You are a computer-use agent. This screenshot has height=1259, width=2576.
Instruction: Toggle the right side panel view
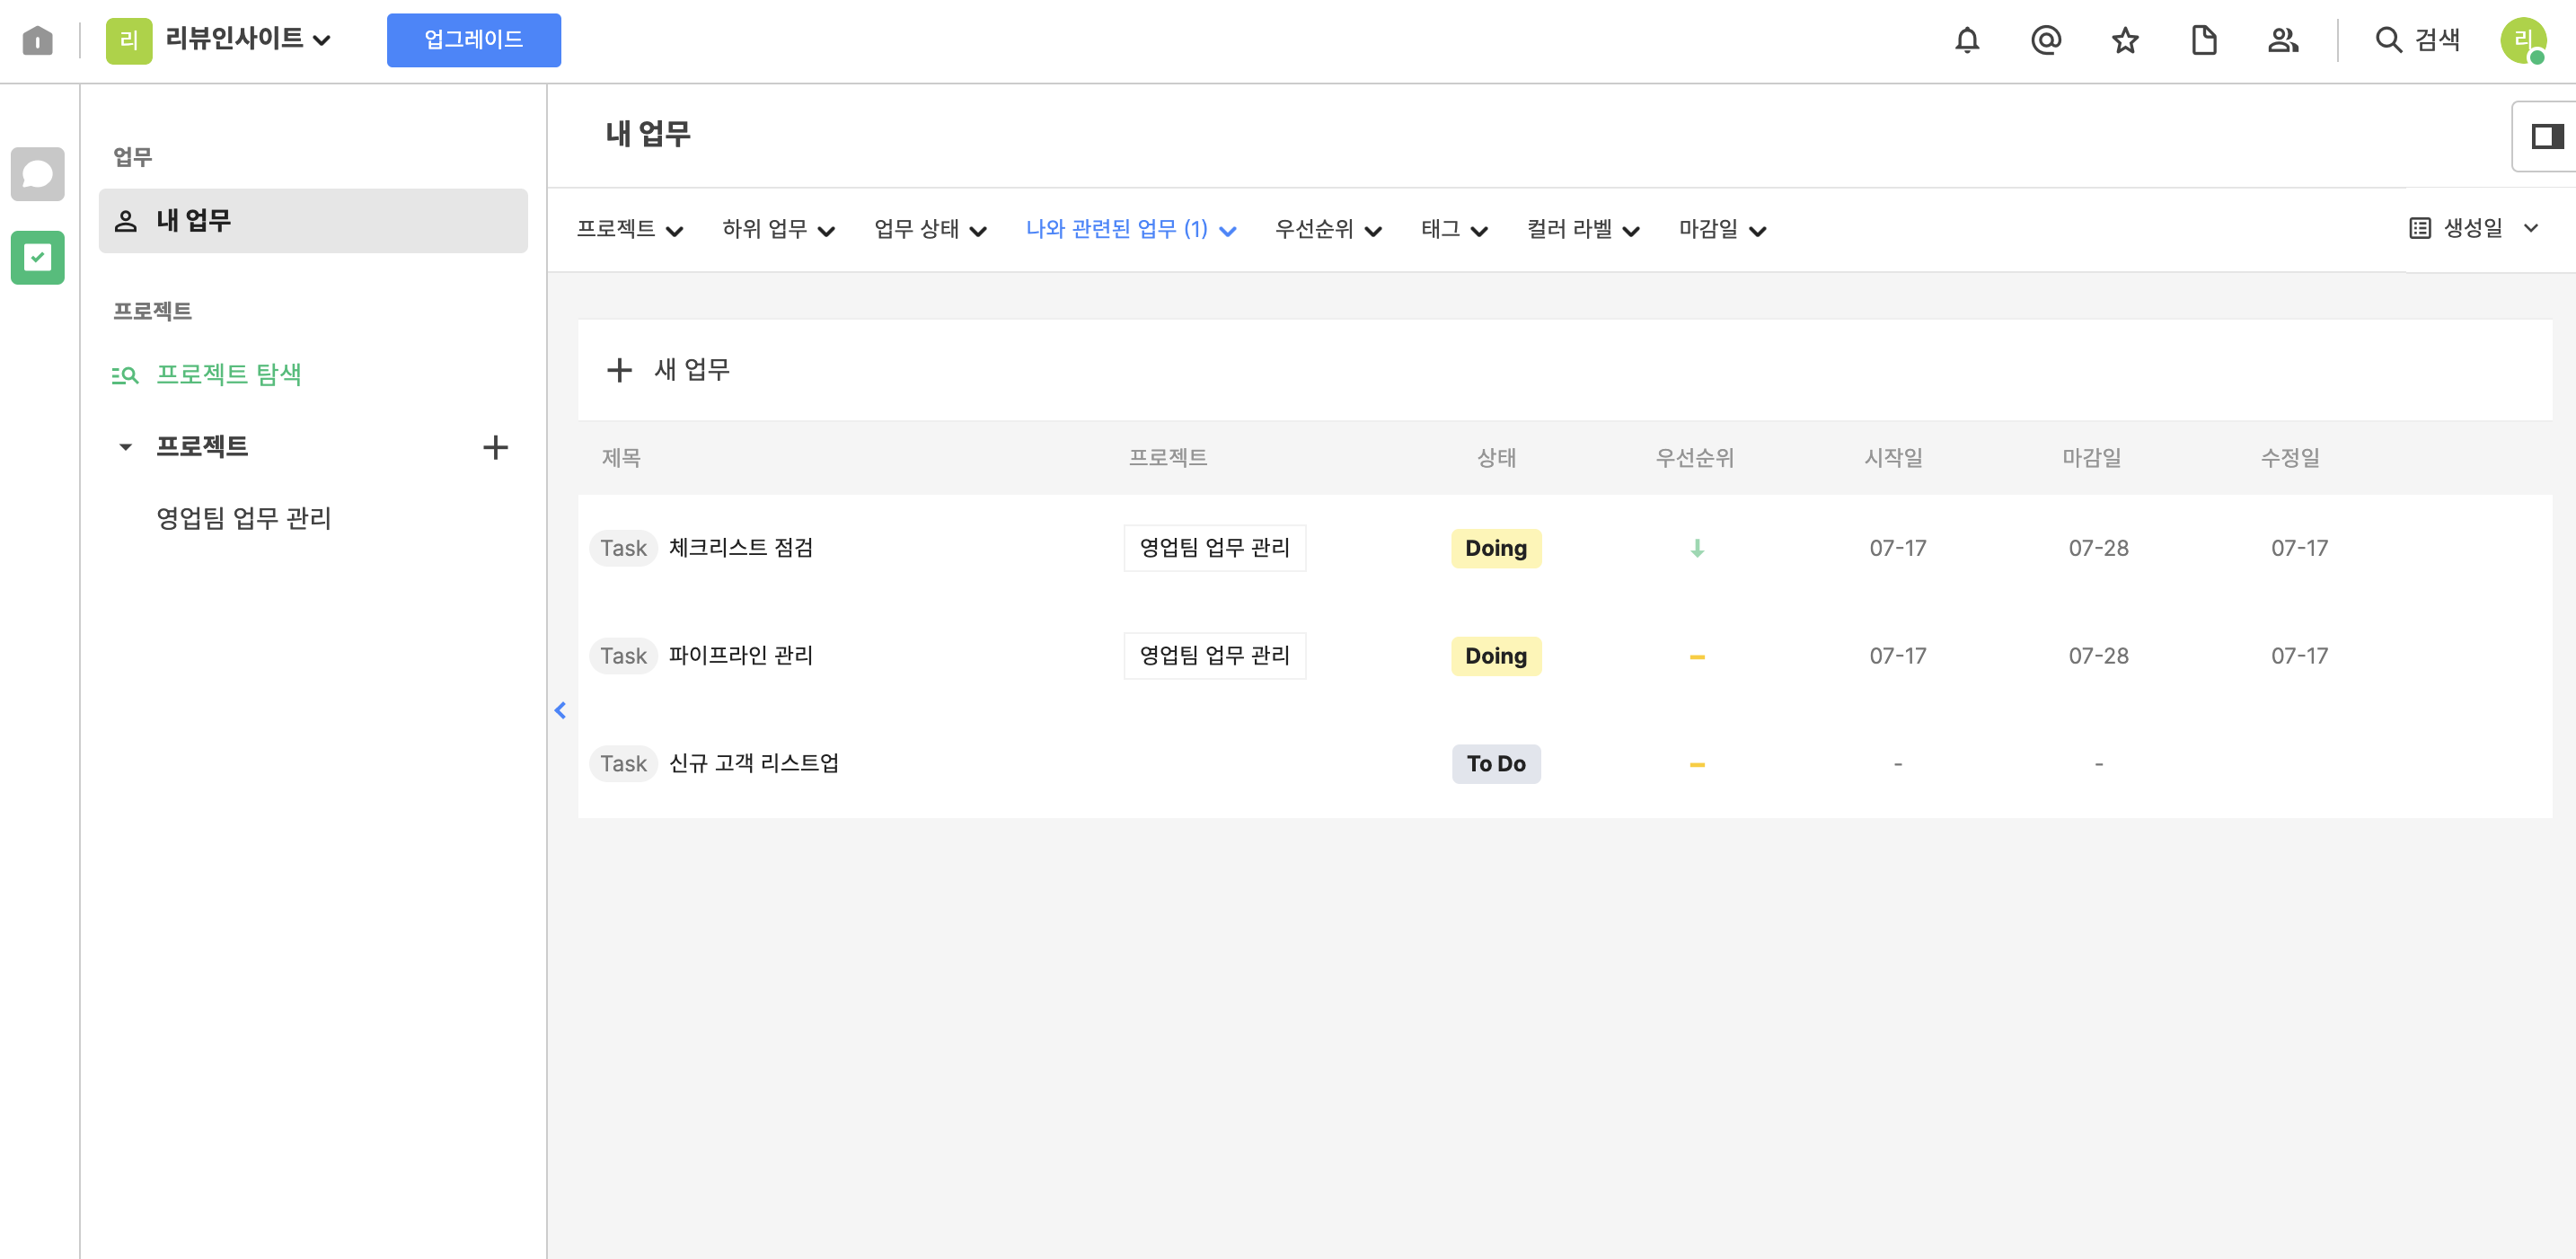[2546, 136]
